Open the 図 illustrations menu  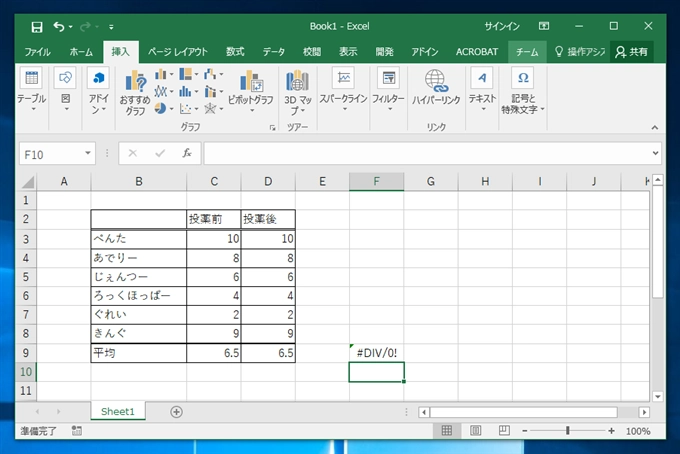[65, 90]
